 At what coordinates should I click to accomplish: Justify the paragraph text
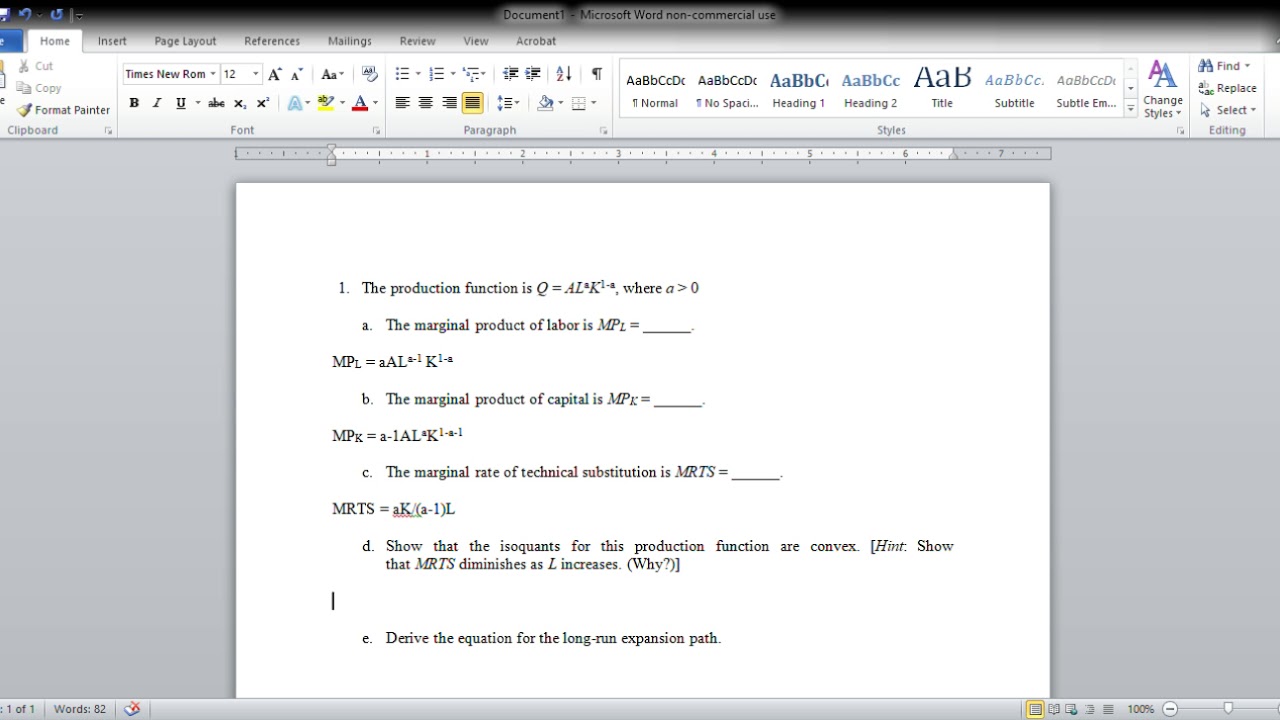(x=473, y=103)
